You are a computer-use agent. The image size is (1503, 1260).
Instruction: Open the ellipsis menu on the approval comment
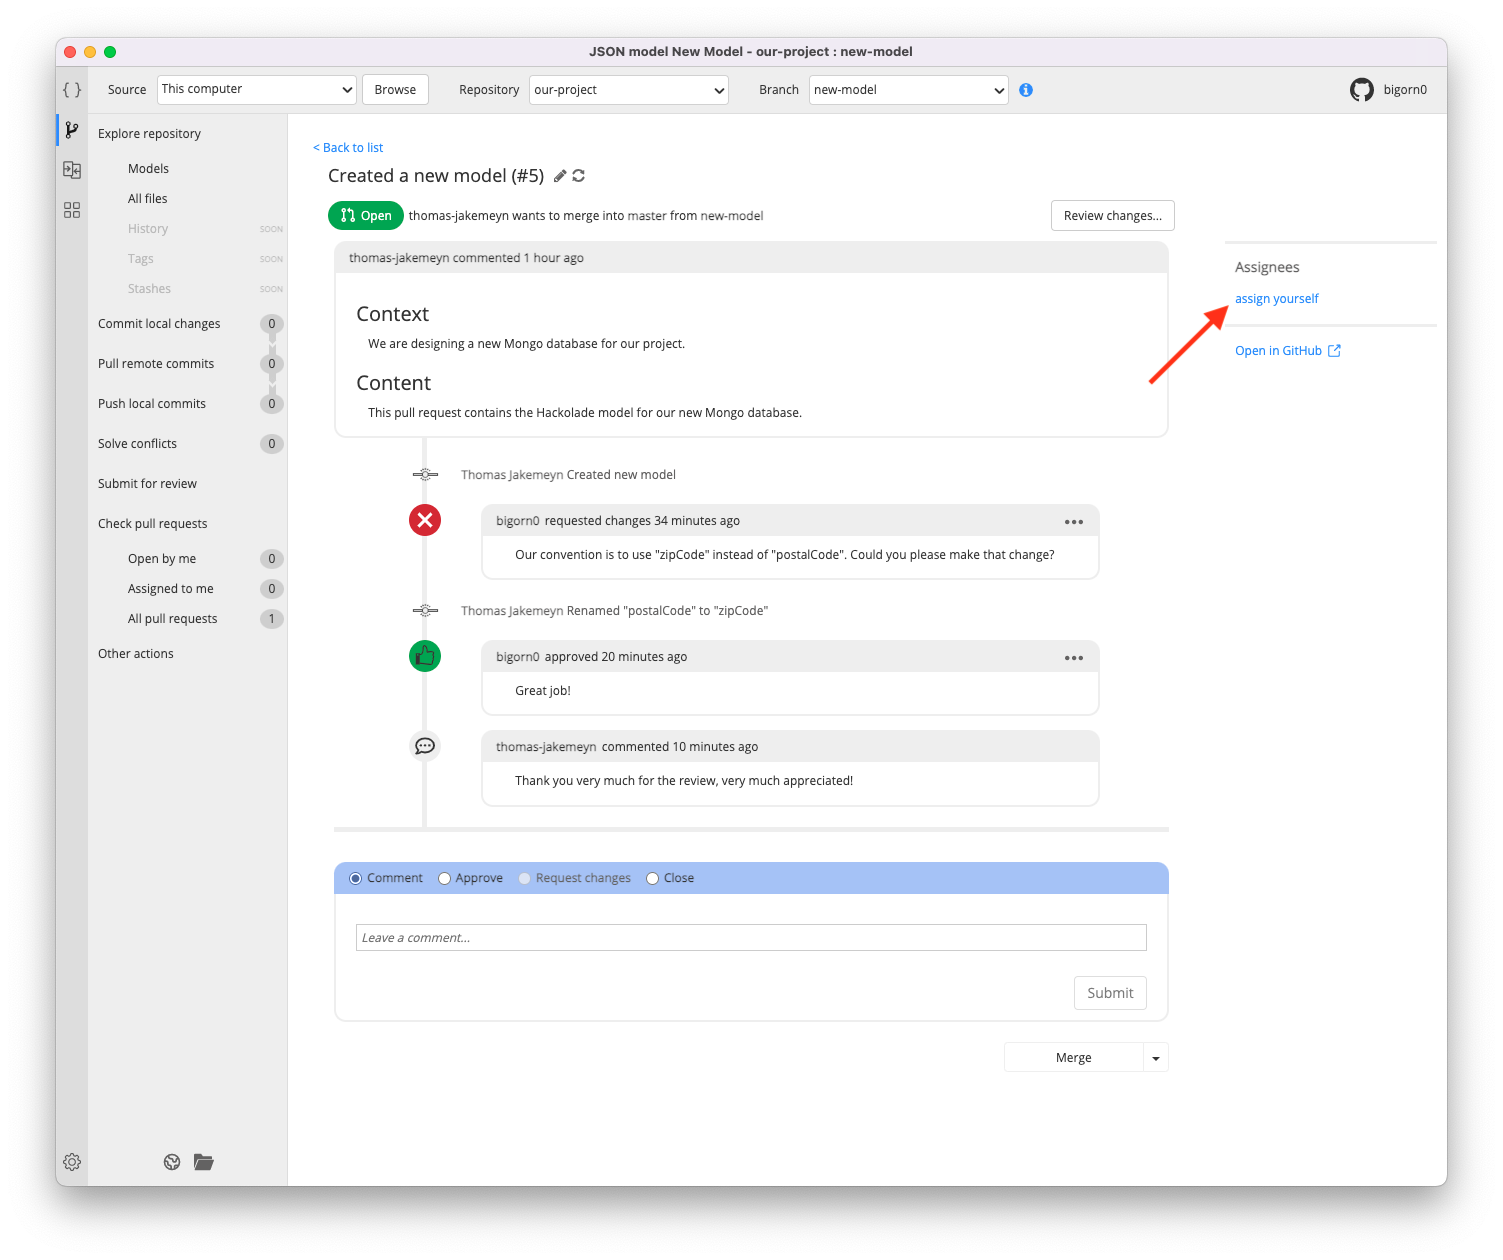coord(1074,657)
